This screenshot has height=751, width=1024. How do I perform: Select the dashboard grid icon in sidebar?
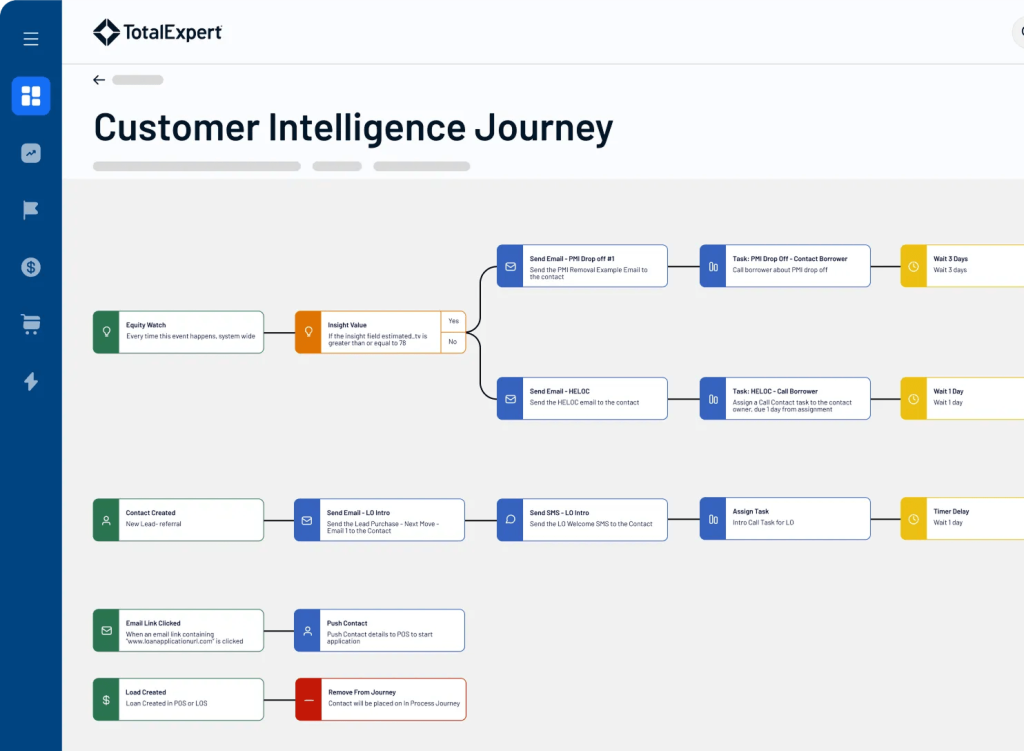31,96
